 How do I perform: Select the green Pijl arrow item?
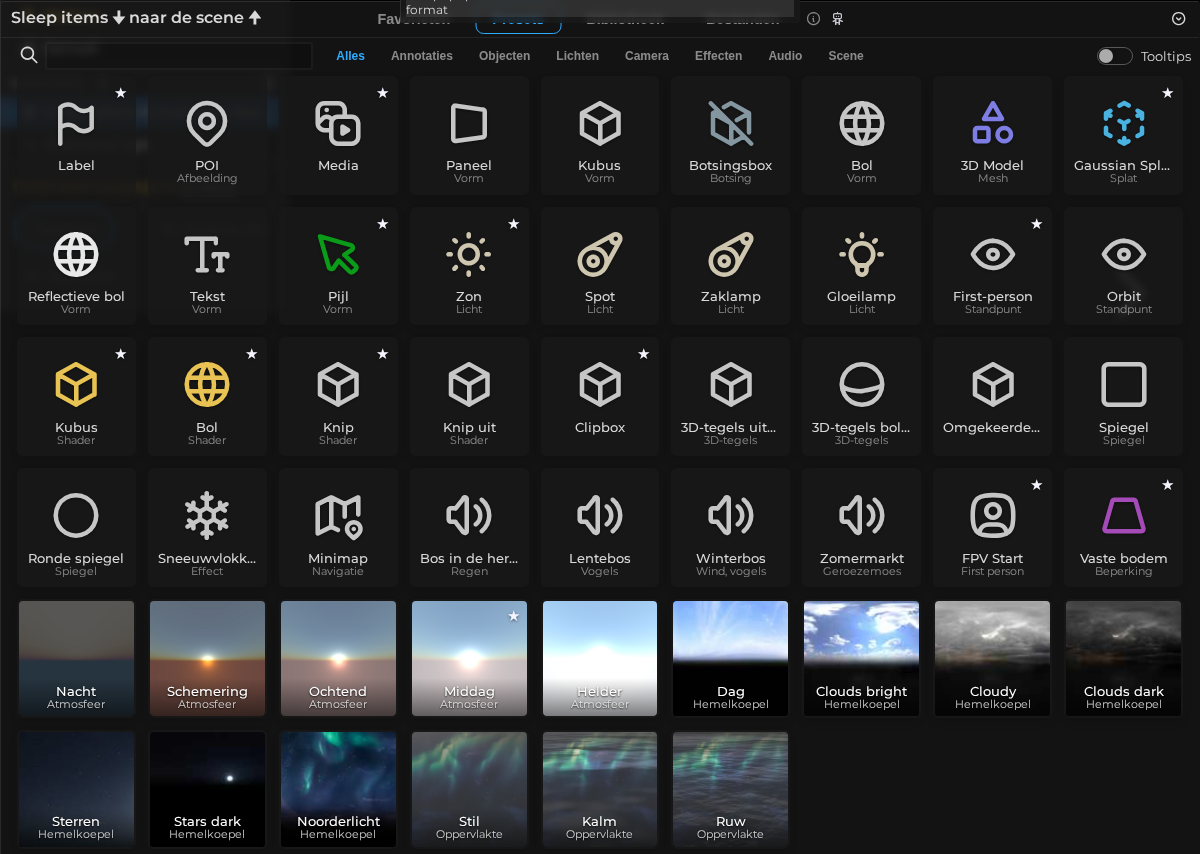338,265
